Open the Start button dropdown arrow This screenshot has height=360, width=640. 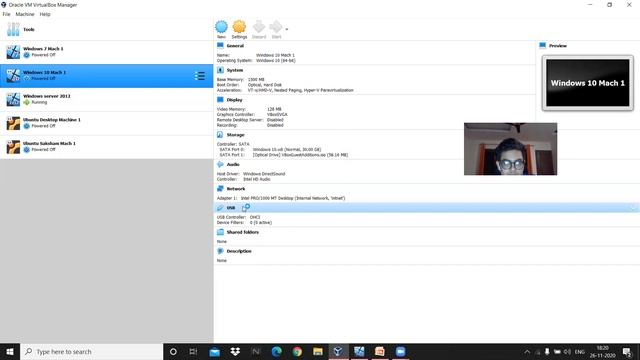pyautogui.click(x=287, y=29)
